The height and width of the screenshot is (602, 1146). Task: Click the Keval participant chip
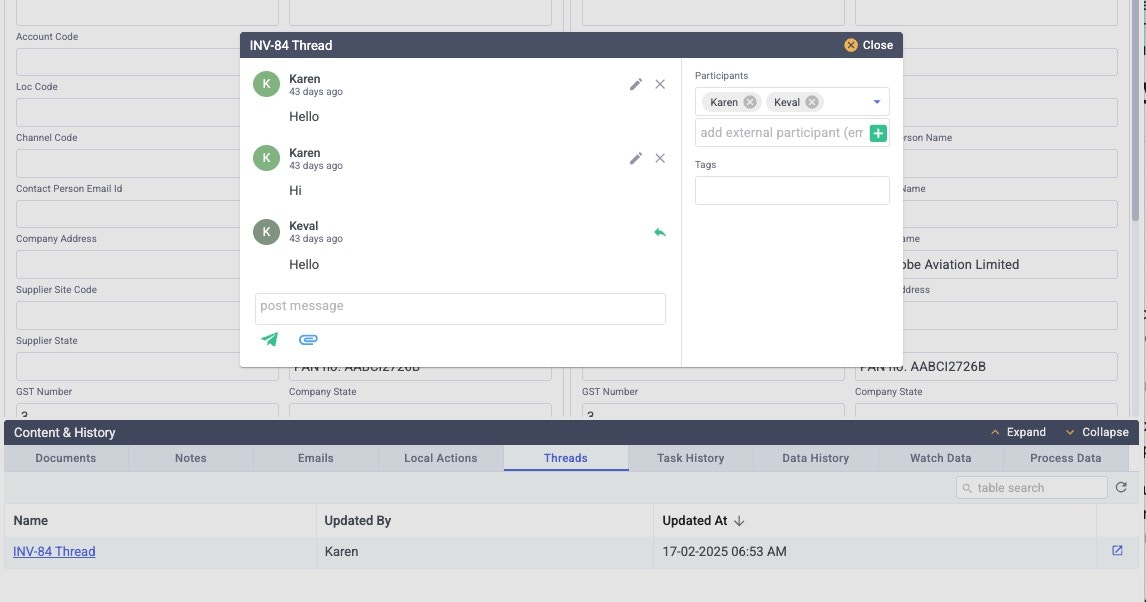tap(794, 102)
